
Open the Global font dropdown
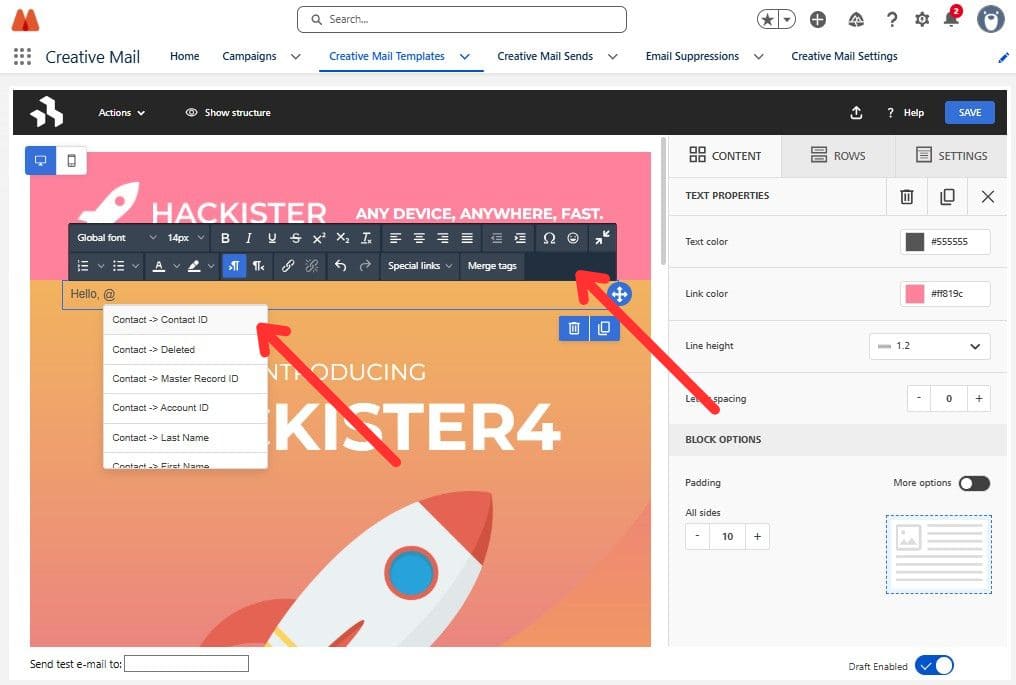point(117,238)
